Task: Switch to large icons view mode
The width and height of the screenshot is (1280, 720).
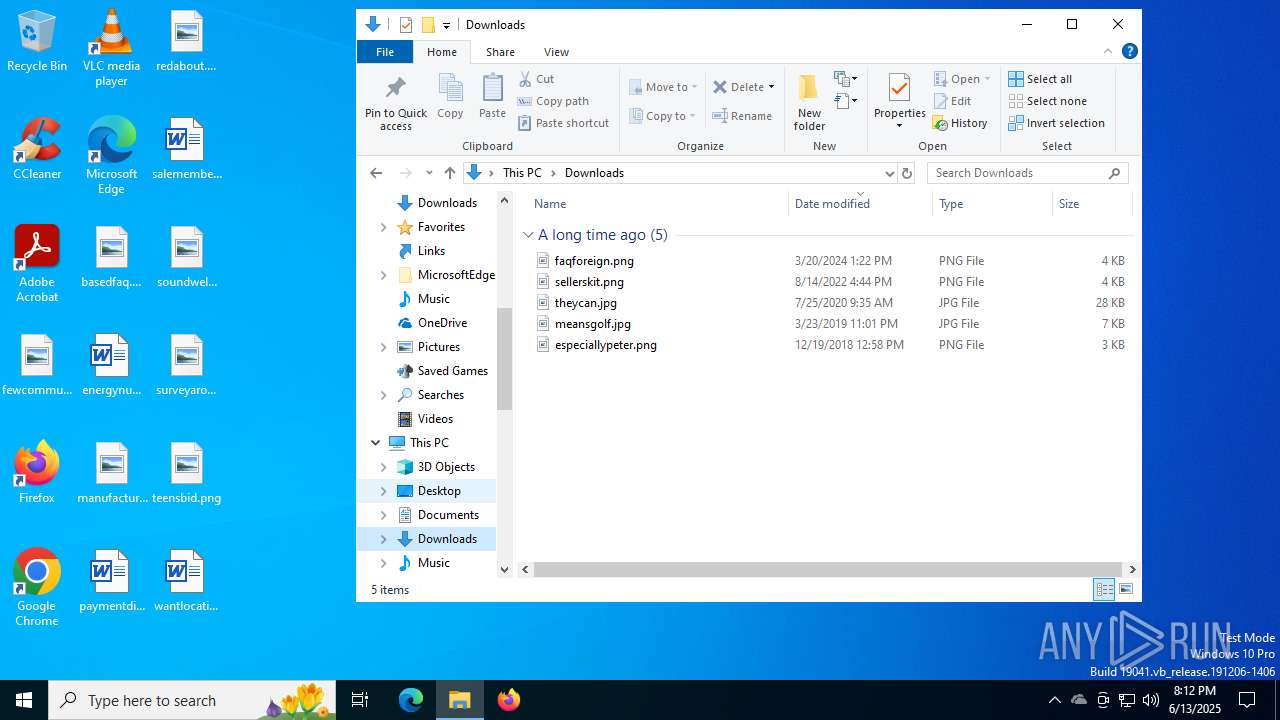Action: click(x=1126, y=590)
